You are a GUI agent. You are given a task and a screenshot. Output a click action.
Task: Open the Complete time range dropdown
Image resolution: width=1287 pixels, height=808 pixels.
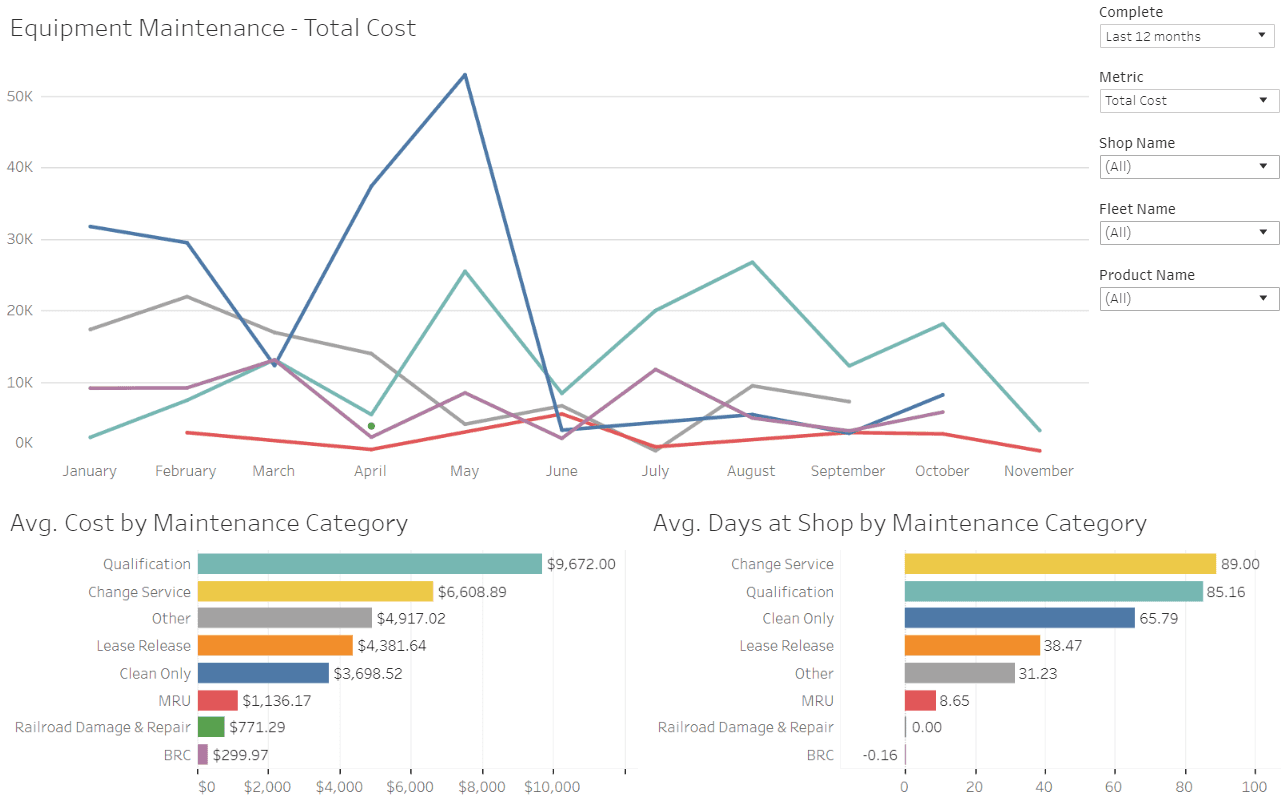pos(1186,36)
